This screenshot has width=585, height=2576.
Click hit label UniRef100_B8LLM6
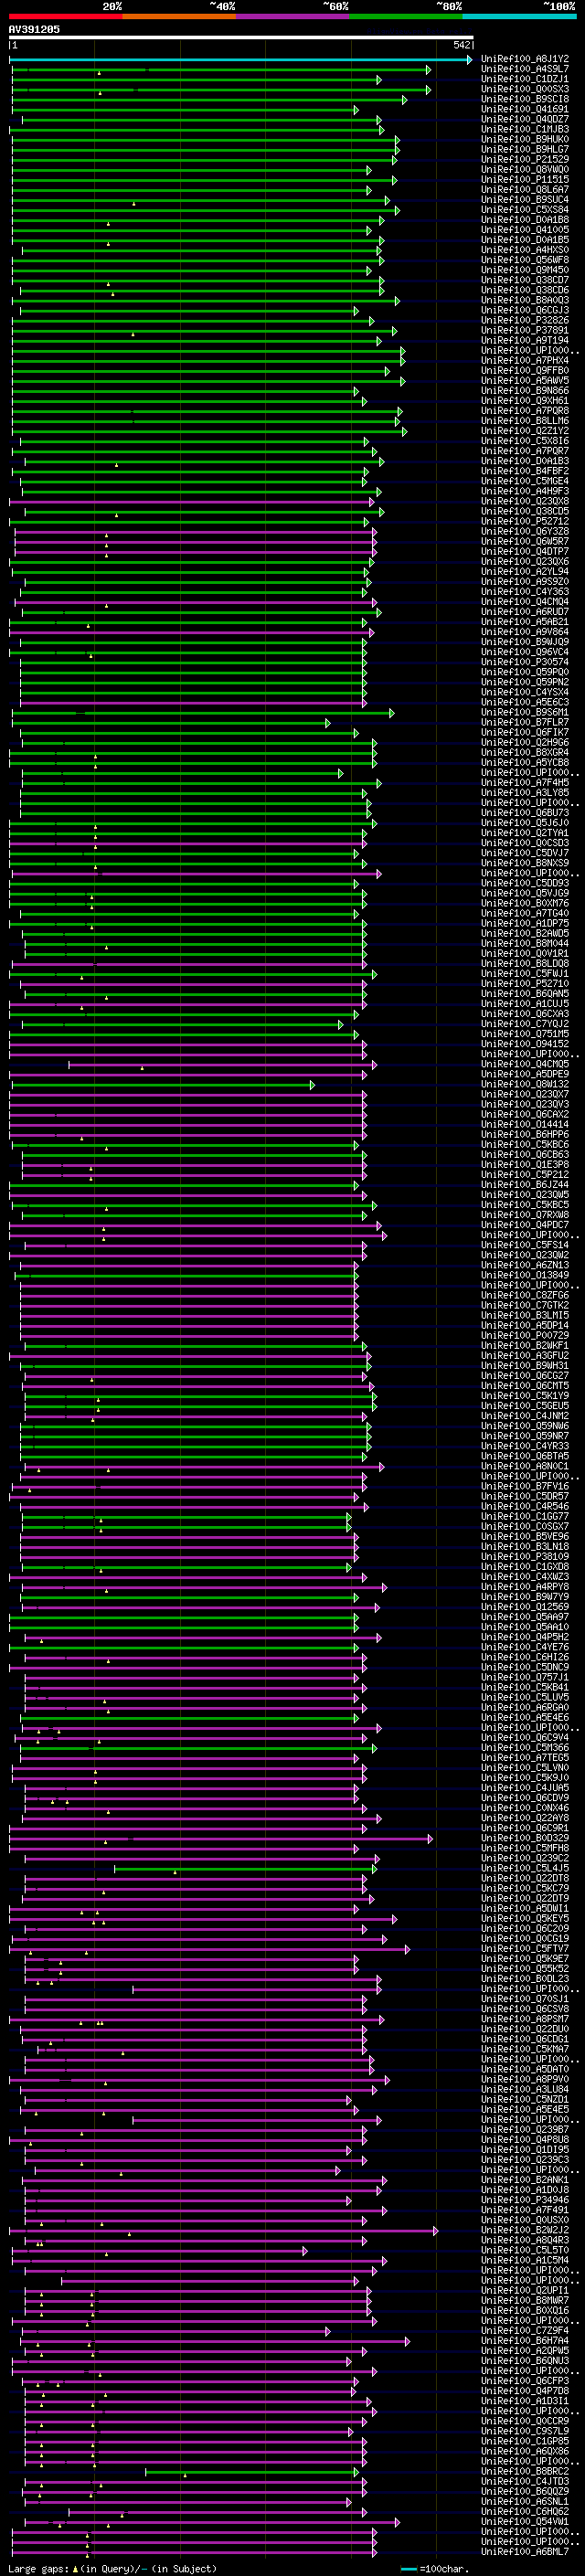(x=525, y=420)
